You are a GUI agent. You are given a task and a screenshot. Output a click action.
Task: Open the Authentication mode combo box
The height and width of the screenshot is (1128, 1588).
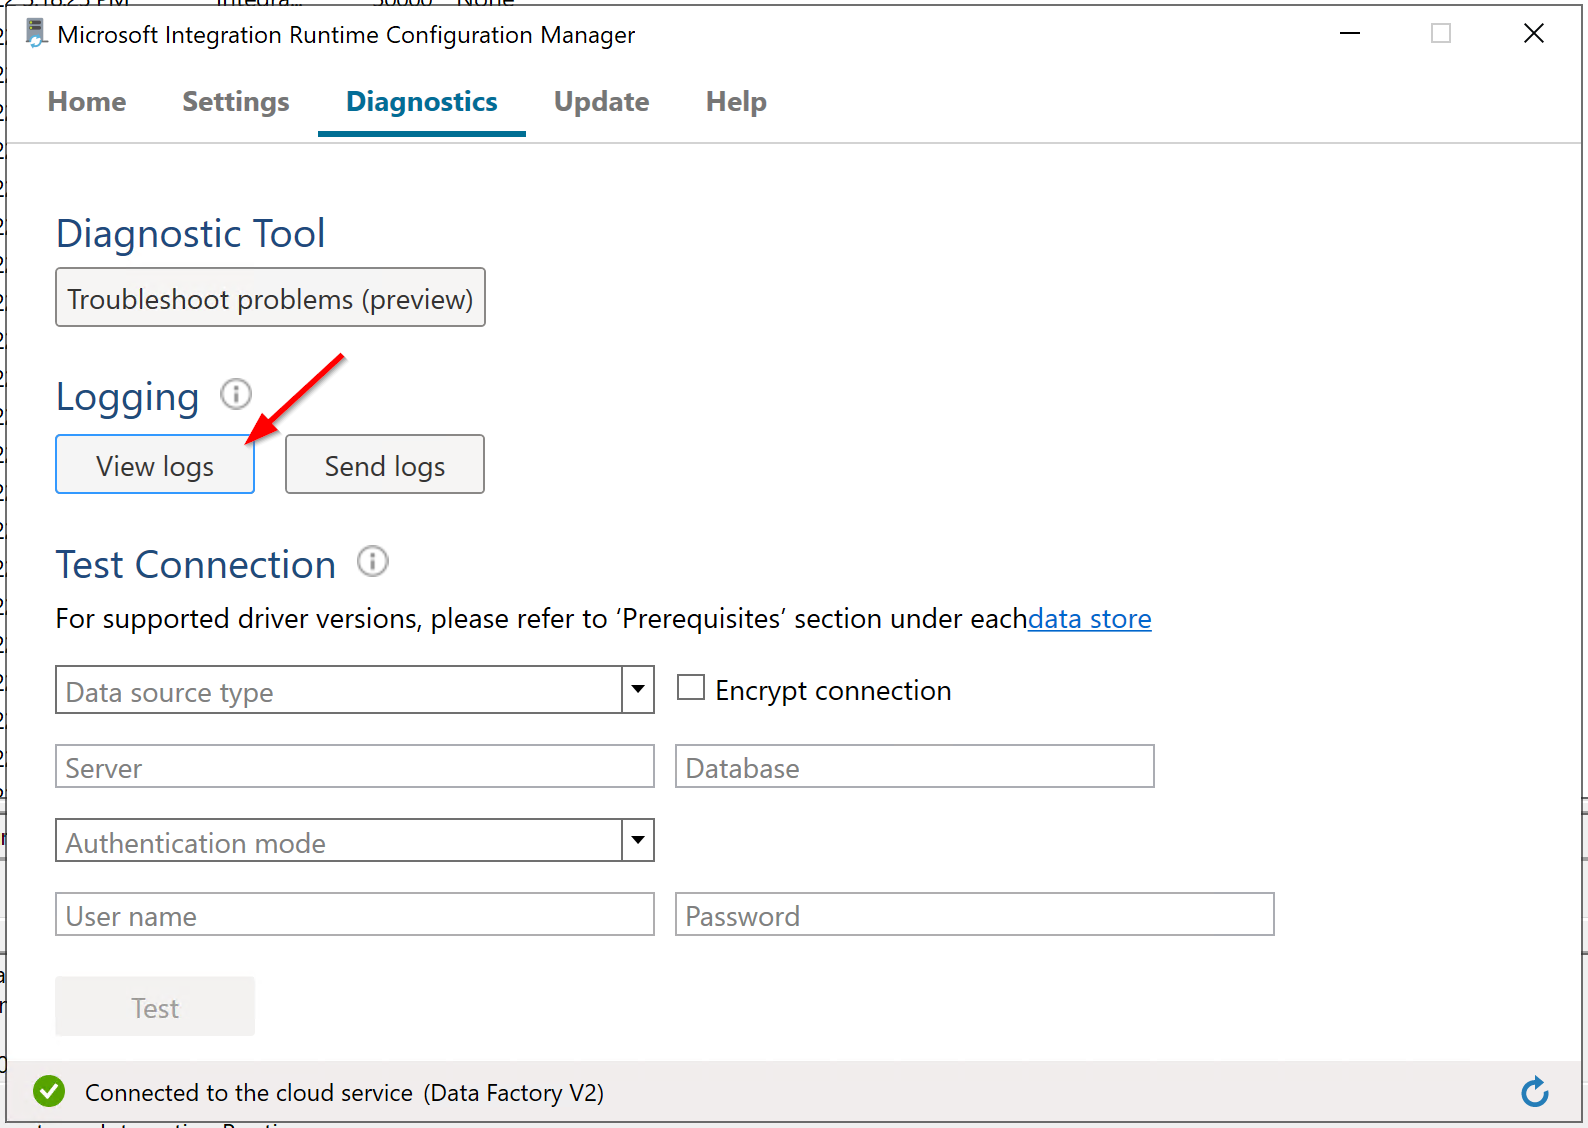[x=355, y=840]
